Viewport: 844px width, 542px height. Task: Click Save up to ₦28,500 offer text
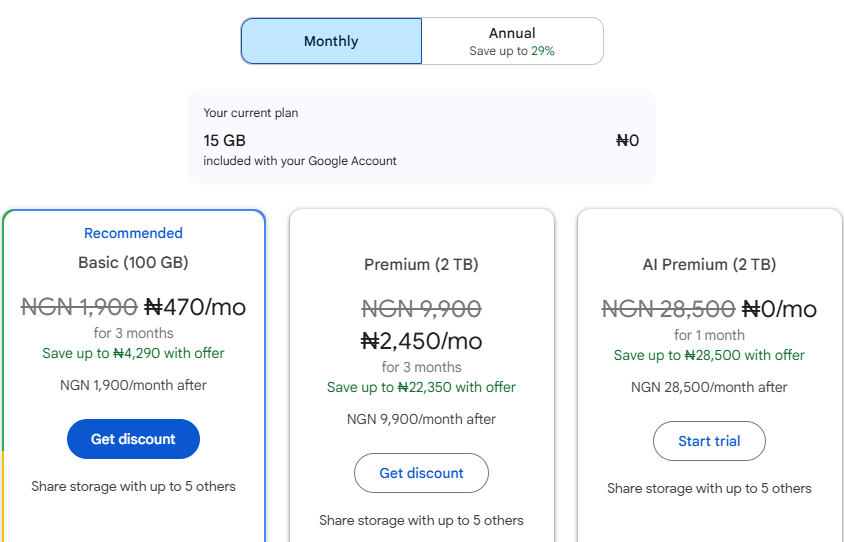pyautogui.click(x=709, y=355)
